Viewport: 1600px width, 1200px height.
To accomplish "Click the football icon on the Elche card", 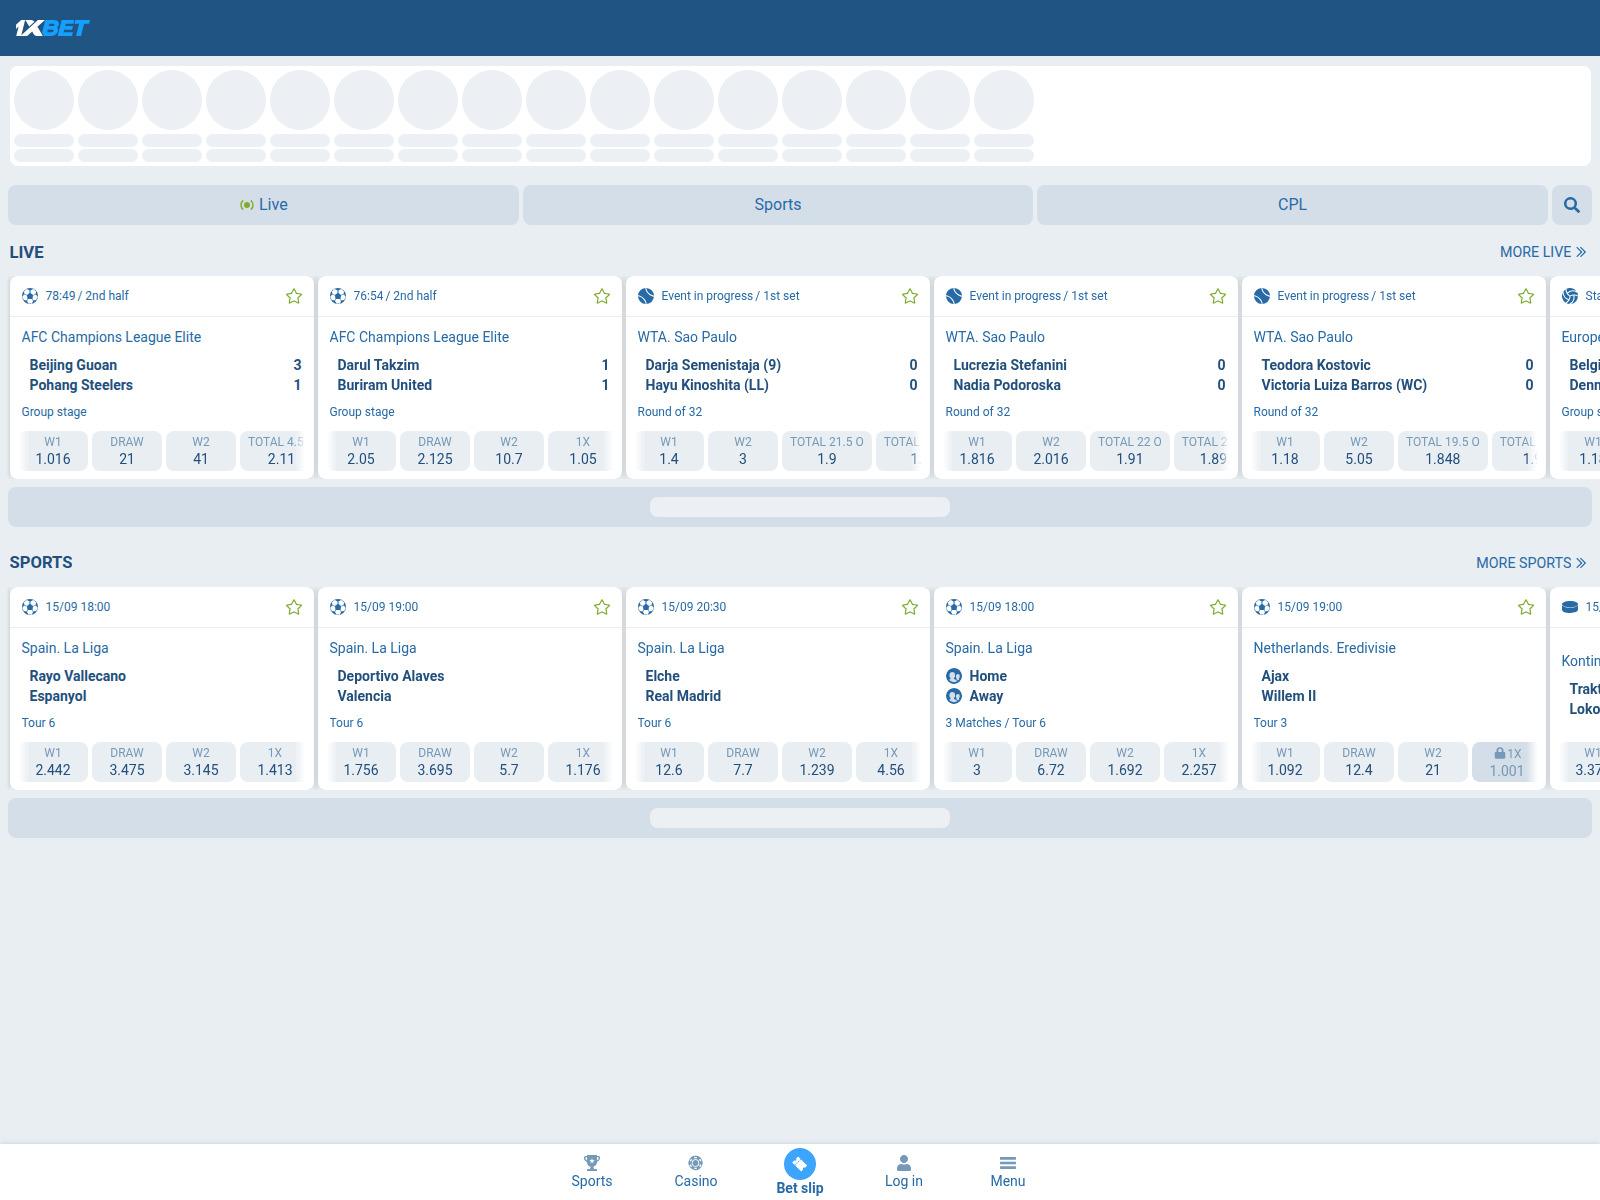I will 646,607.
